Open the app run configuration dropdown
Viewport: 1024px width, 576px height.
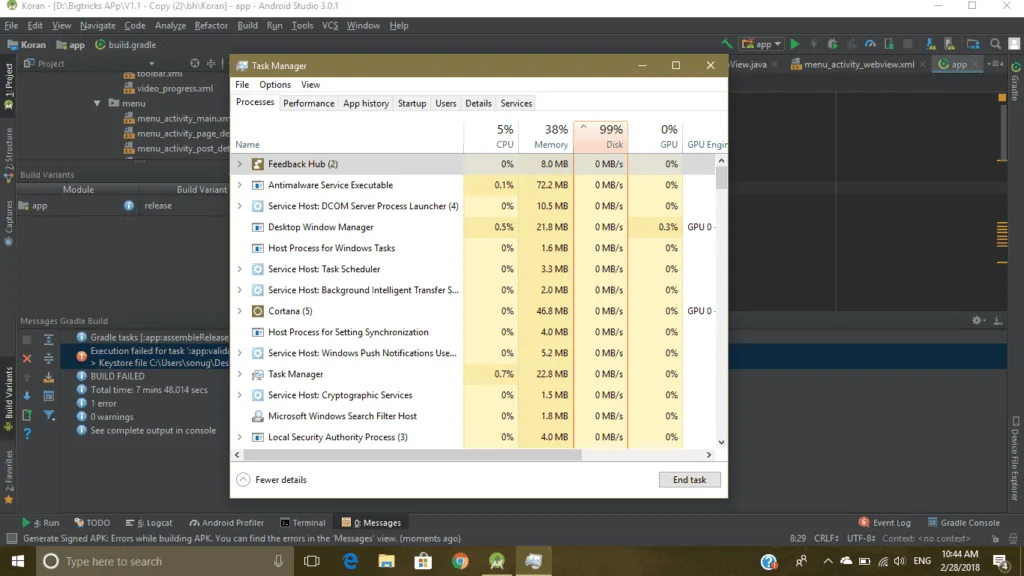pos(761,44)
